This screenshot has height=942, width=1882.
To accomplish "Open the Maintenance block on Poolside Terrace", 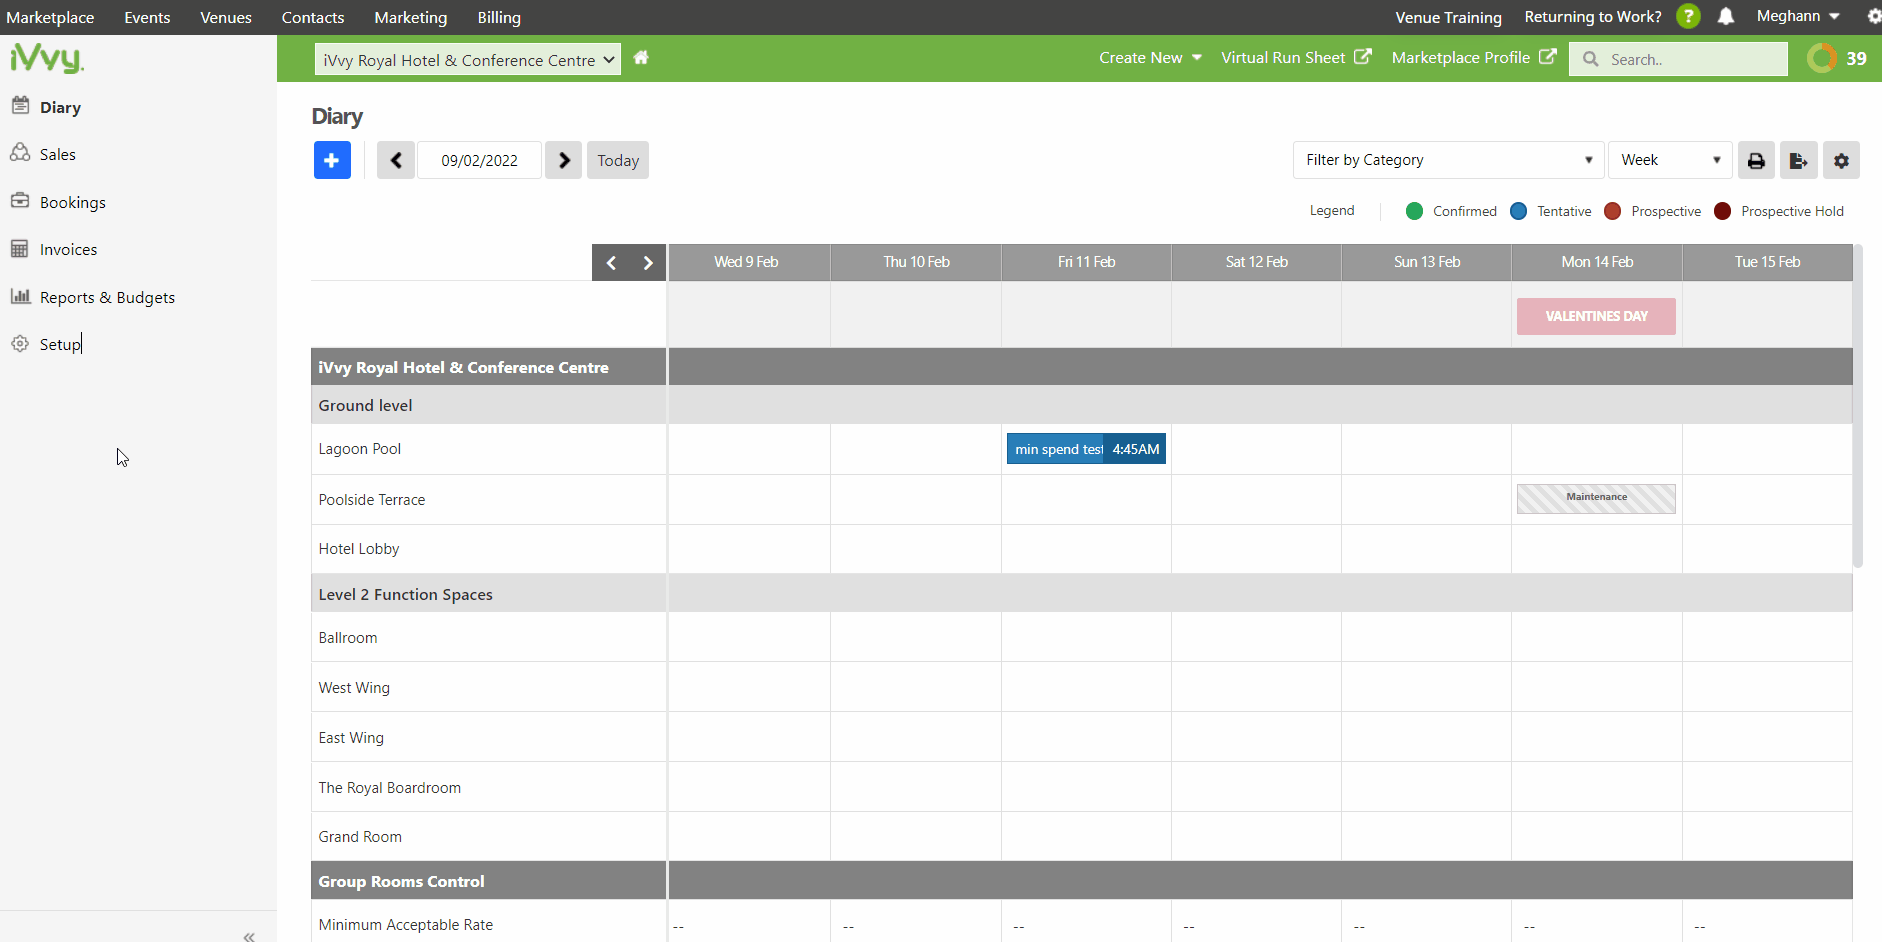I will click(1596, 498).
